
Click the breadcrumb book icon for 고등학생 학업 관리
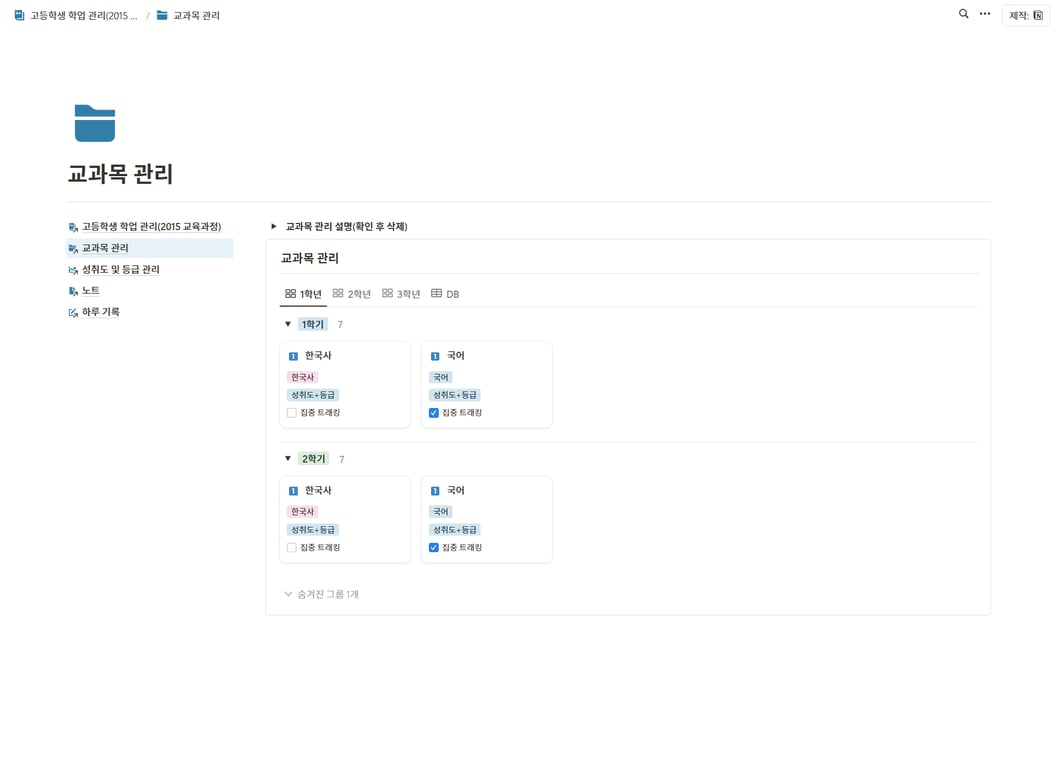[x=20, y=15]
